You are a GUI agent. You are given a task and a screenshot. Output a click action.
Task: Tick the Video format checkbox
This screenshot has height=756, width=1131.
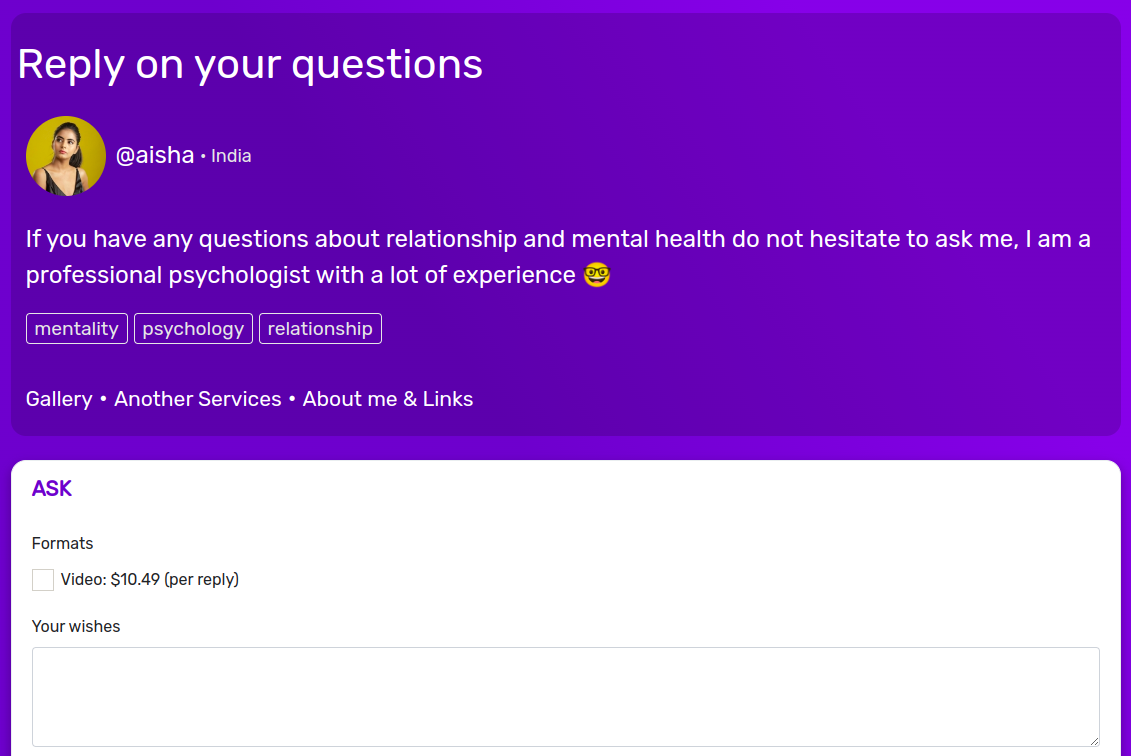click(x=43, y=579)
